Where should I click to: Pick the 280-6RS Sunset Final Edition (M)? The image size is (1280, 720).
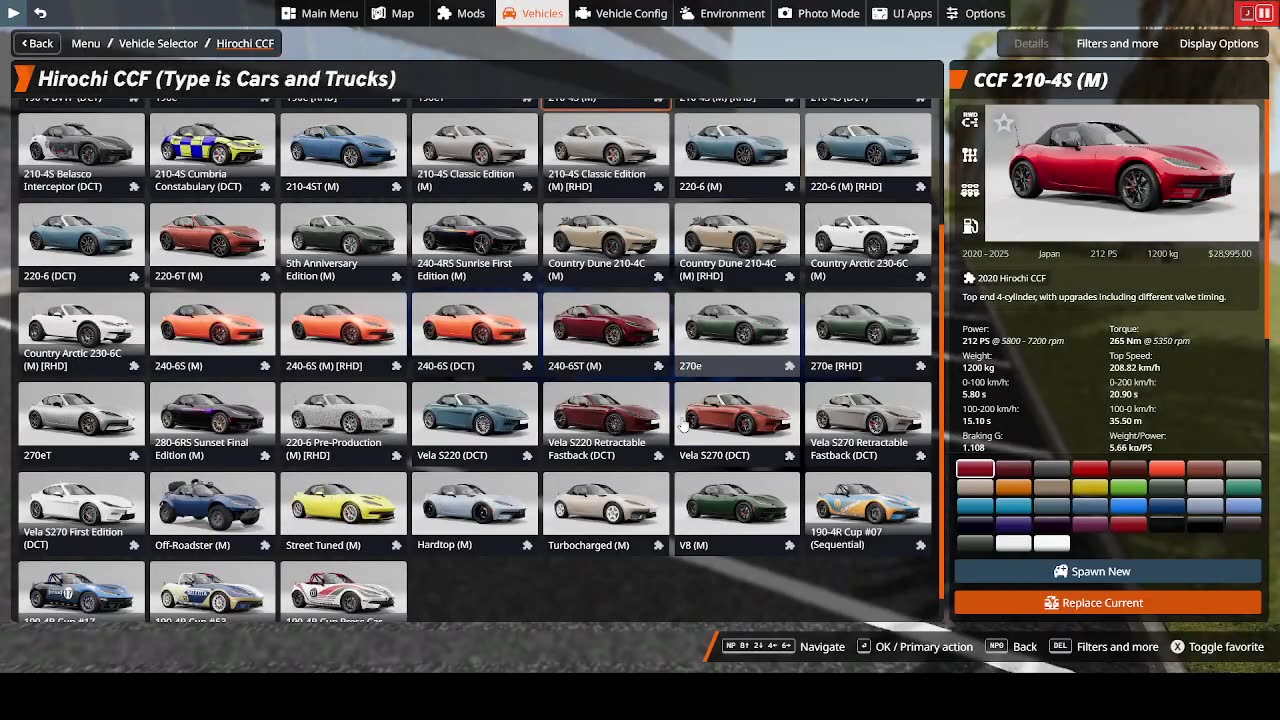212,422
